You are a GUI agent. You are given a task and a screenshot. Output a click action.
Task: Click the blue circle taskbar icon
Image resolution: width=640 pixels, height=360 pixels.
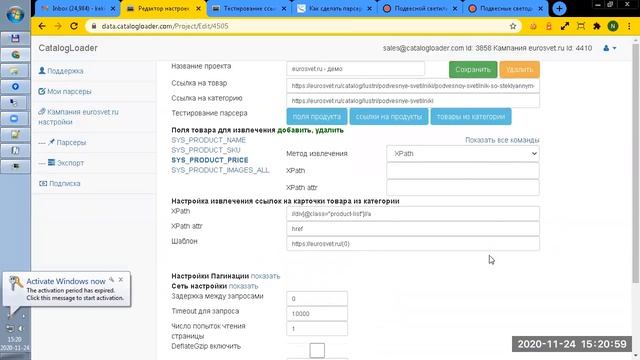[x=15, y=87]
